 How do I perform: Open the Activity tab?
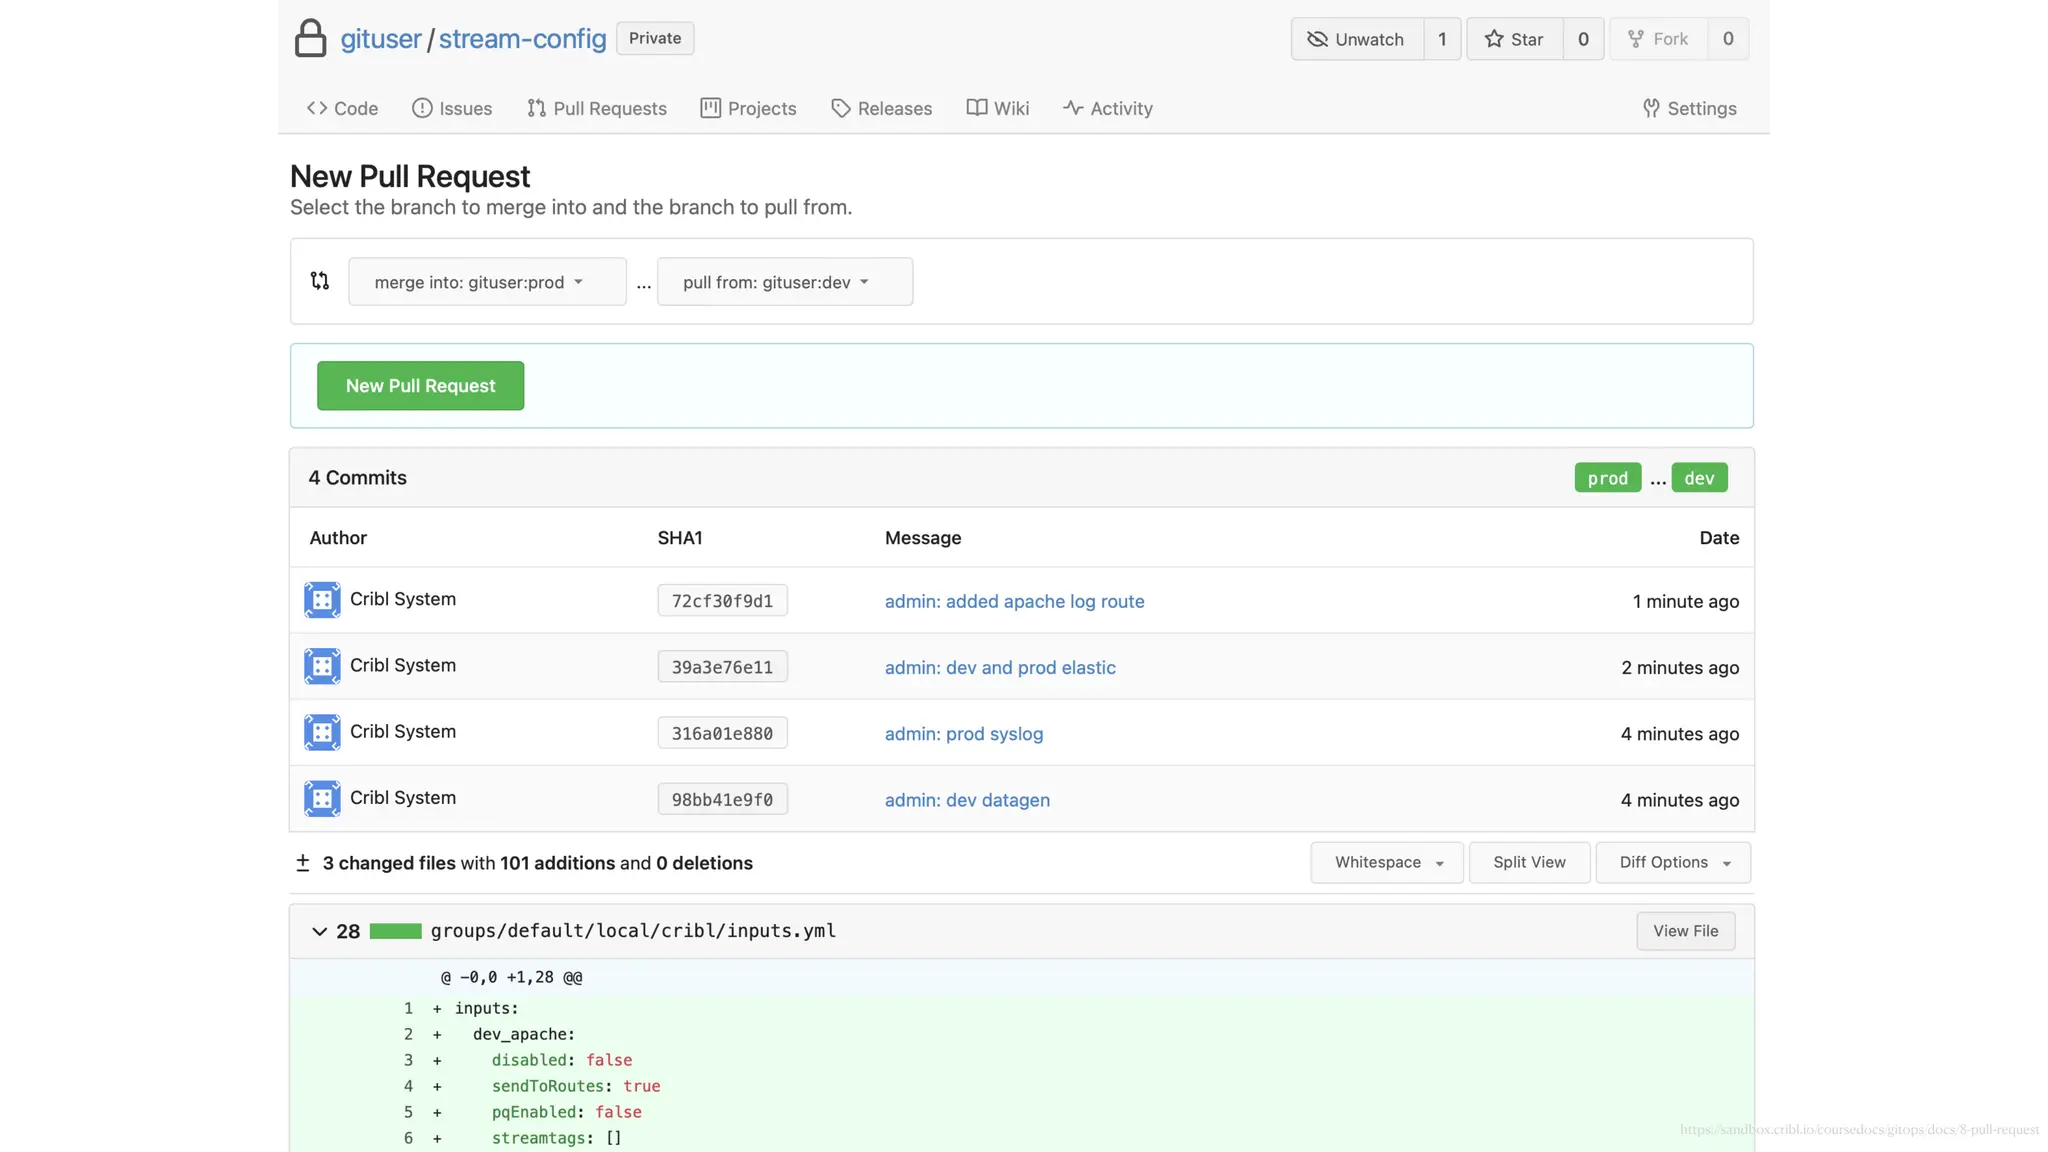pos(1108,108)
